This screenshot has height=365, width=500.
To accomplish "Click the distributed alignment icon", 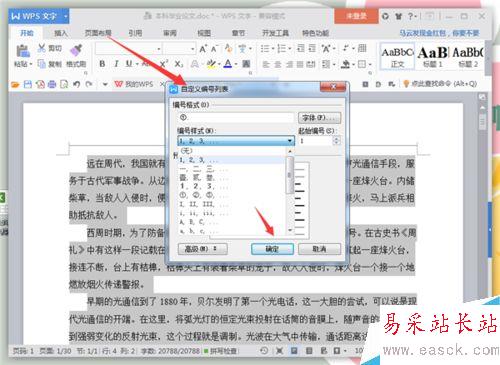I will 311,64.
